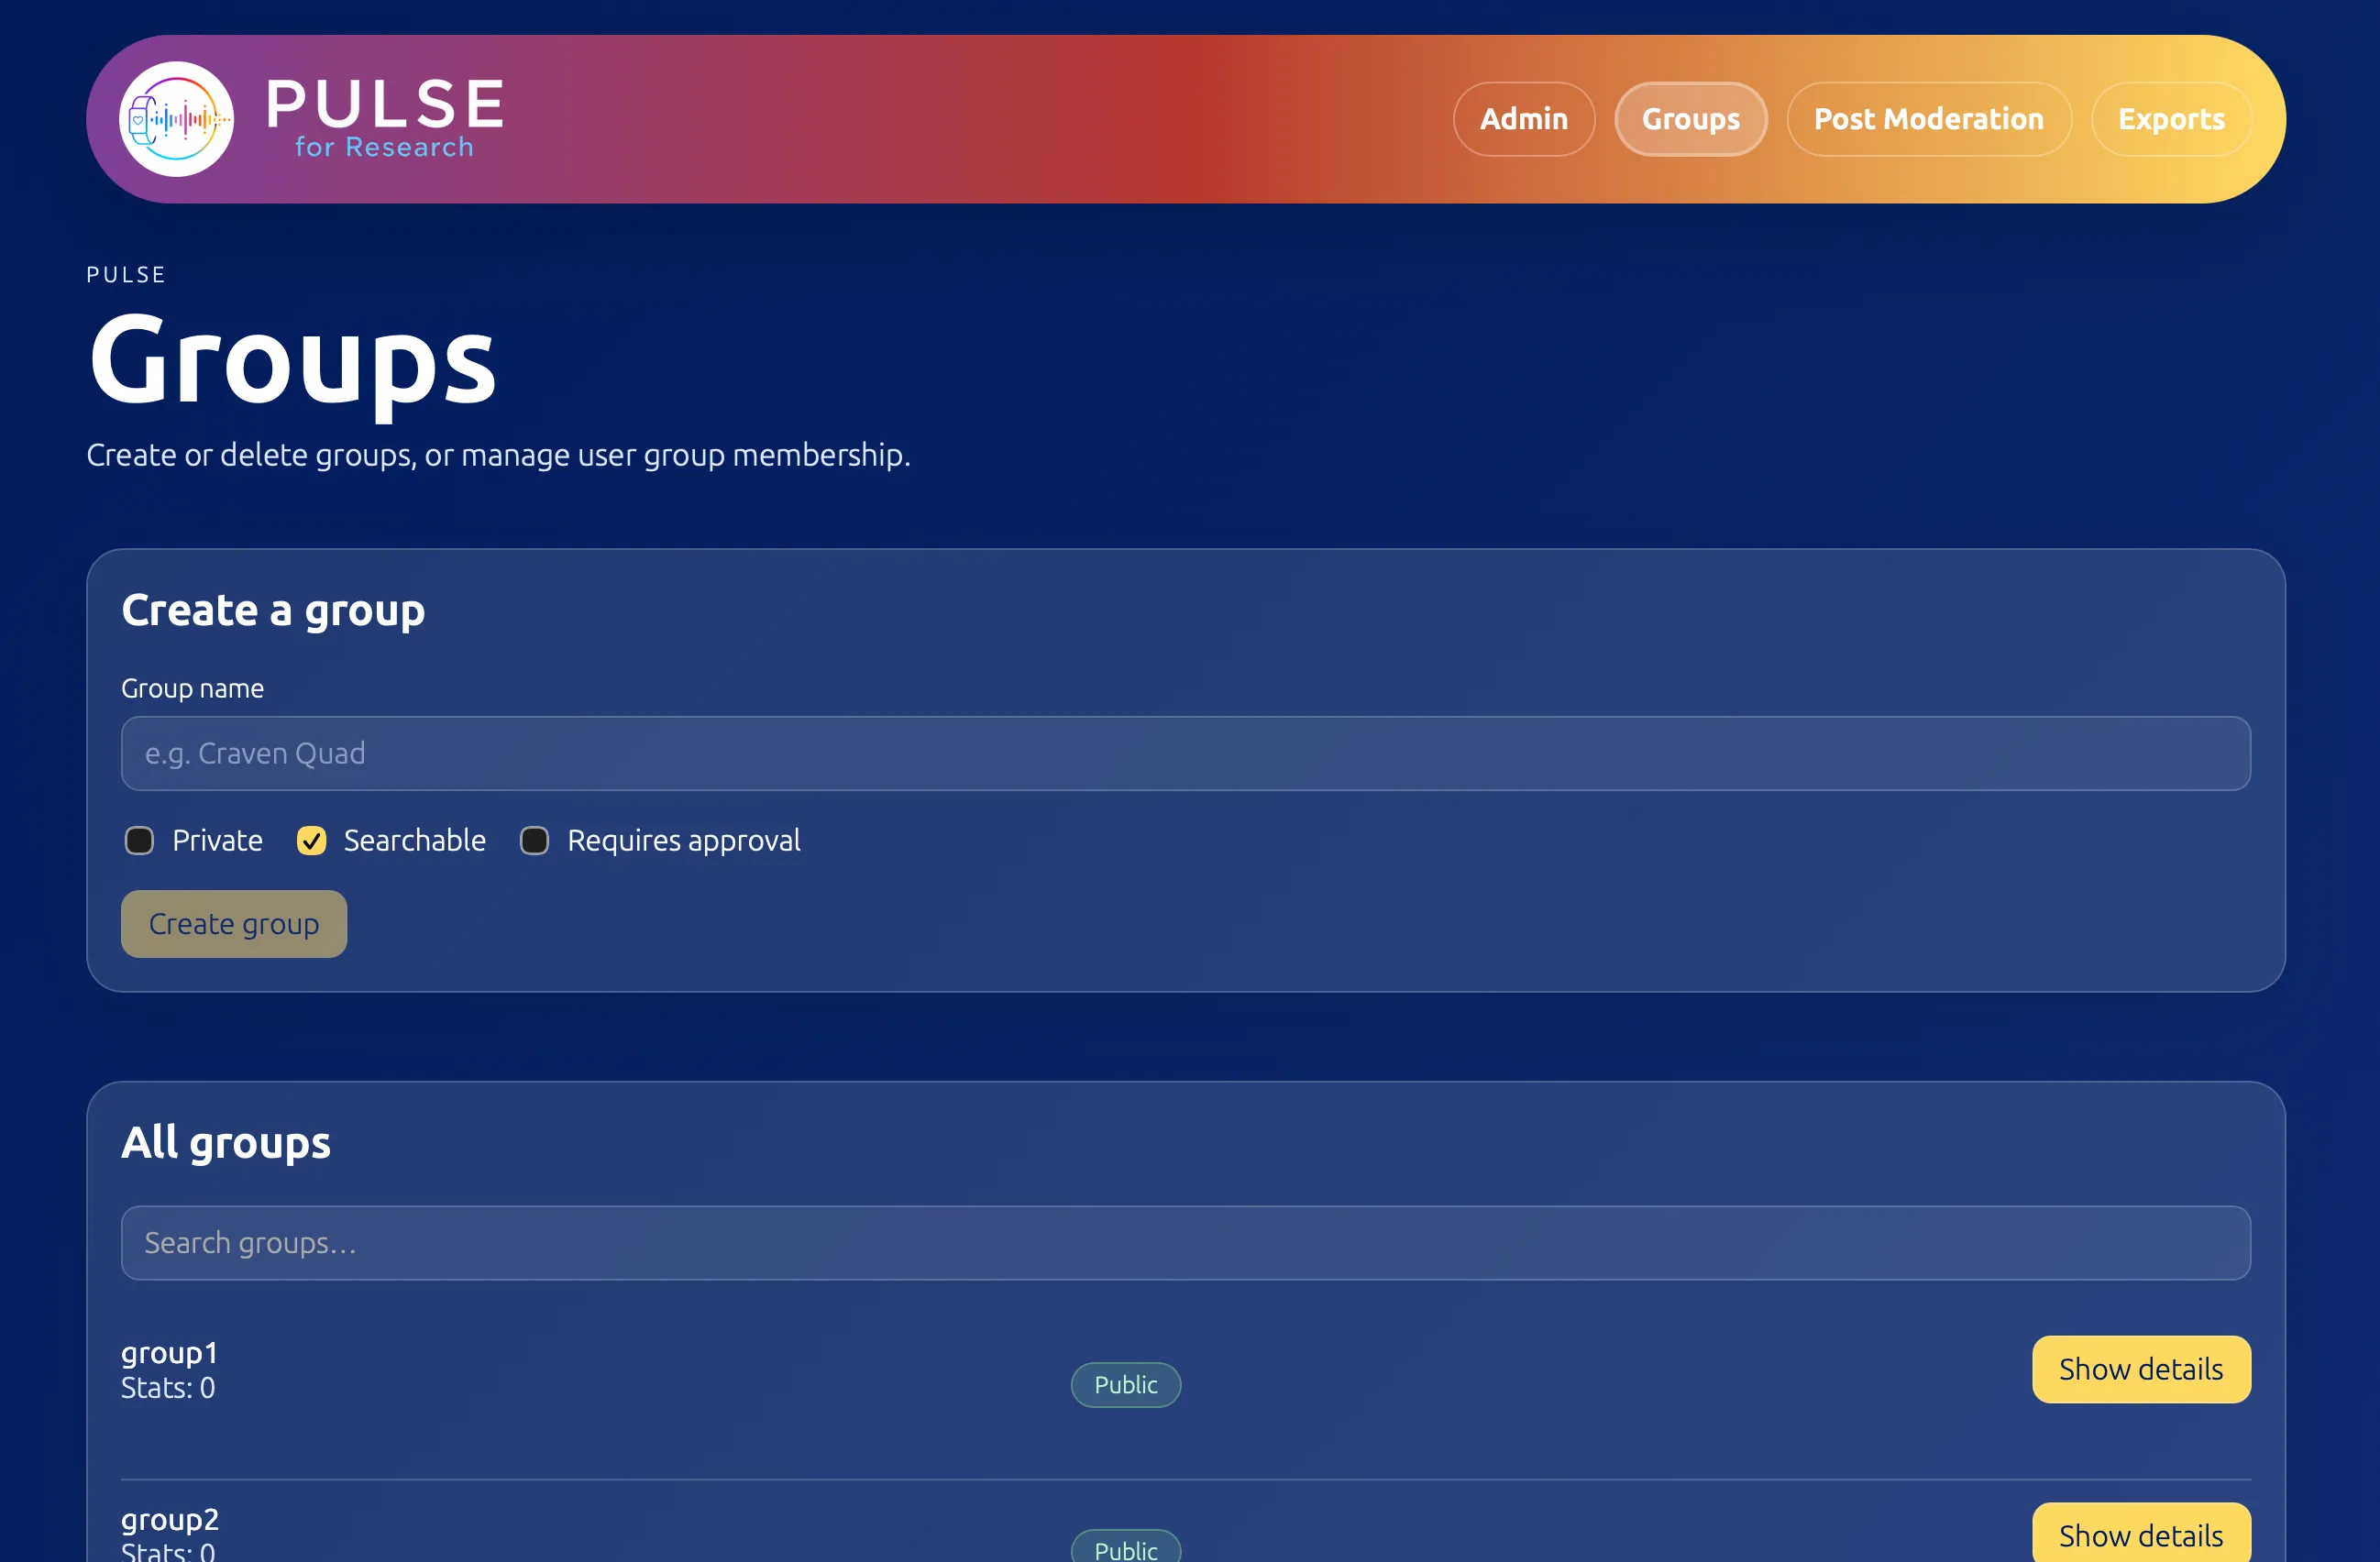Viewport: 2380px width, 1562px height.
Task: Click the Public badge of group2
Action: [x=1125, y=1548]
